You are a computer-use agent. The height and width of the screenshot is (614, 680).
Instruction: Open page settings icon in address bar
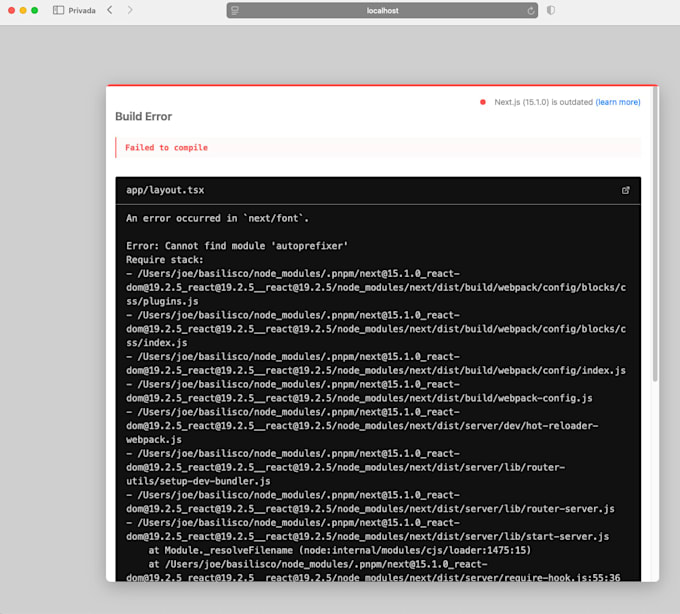pyautogui.click(x=235, y=10)
